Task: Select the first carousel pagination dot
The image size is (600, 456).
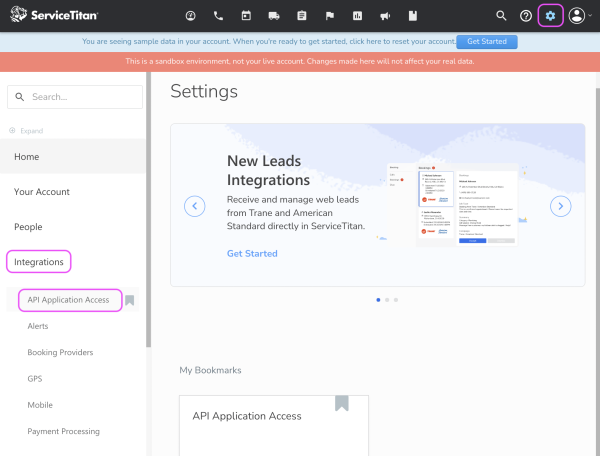Action: 377,299
